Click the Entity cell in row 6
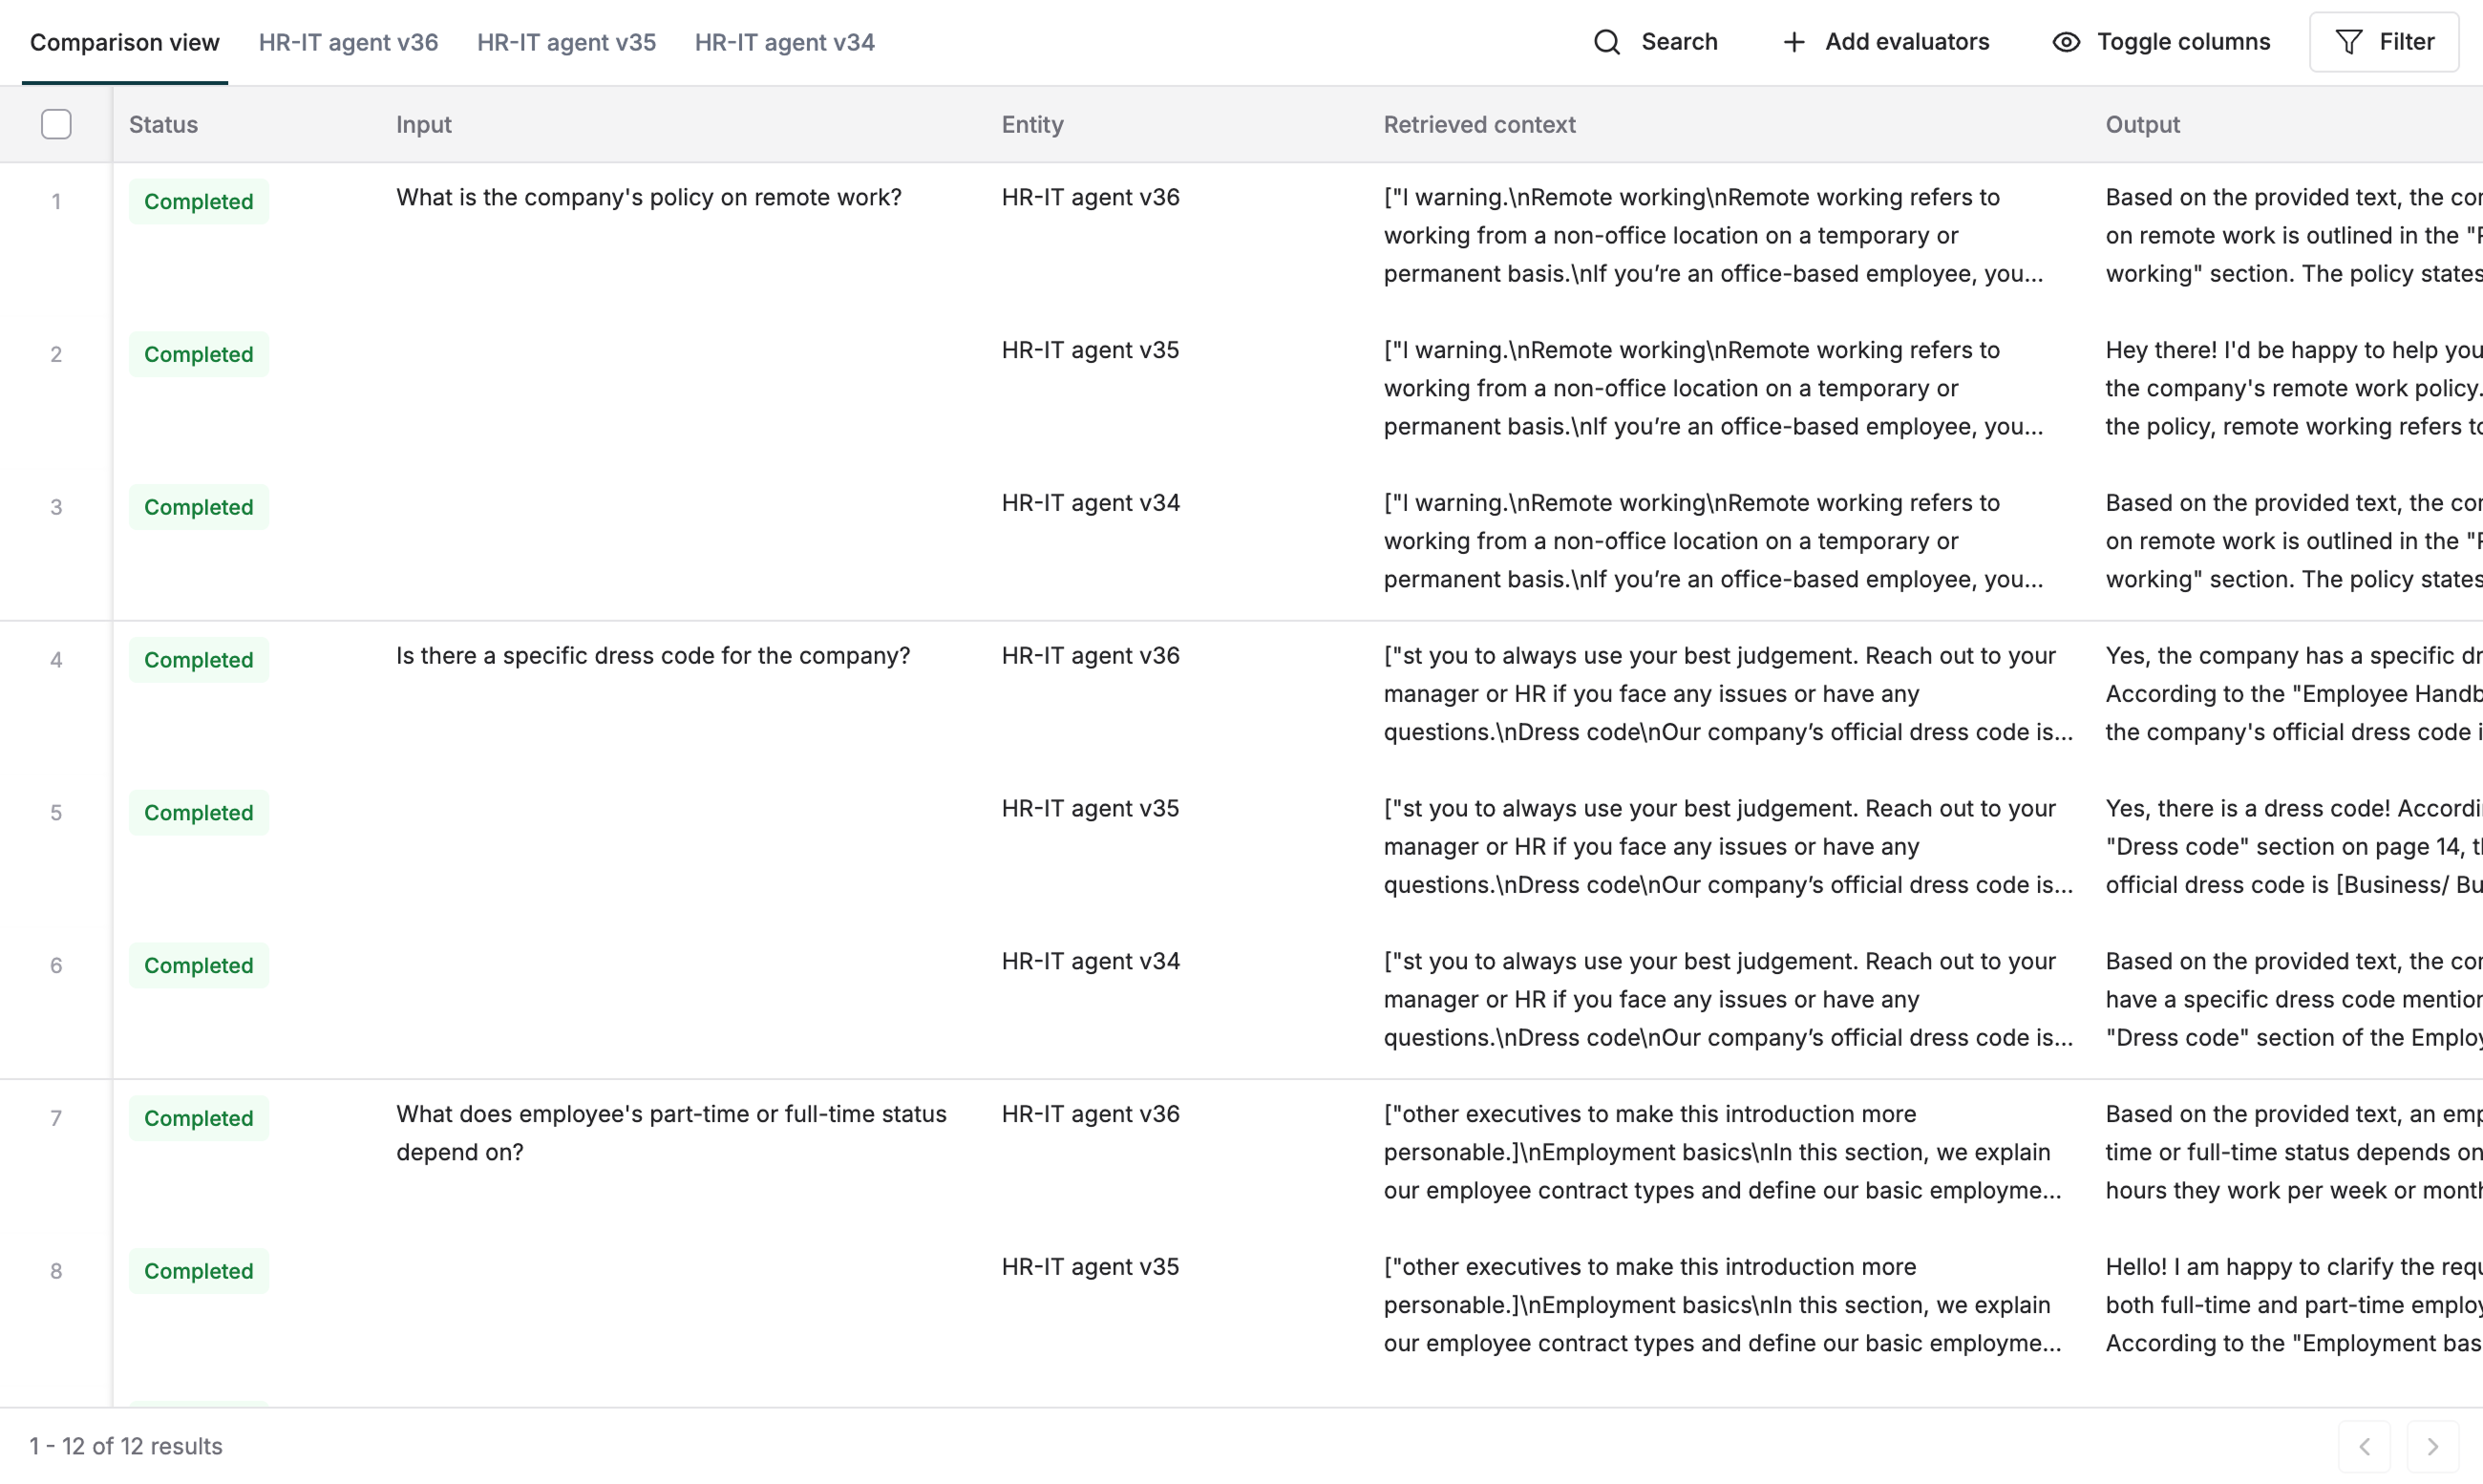Image resolution: width=2483 pixels, height=1484 pixels. 1090,961
